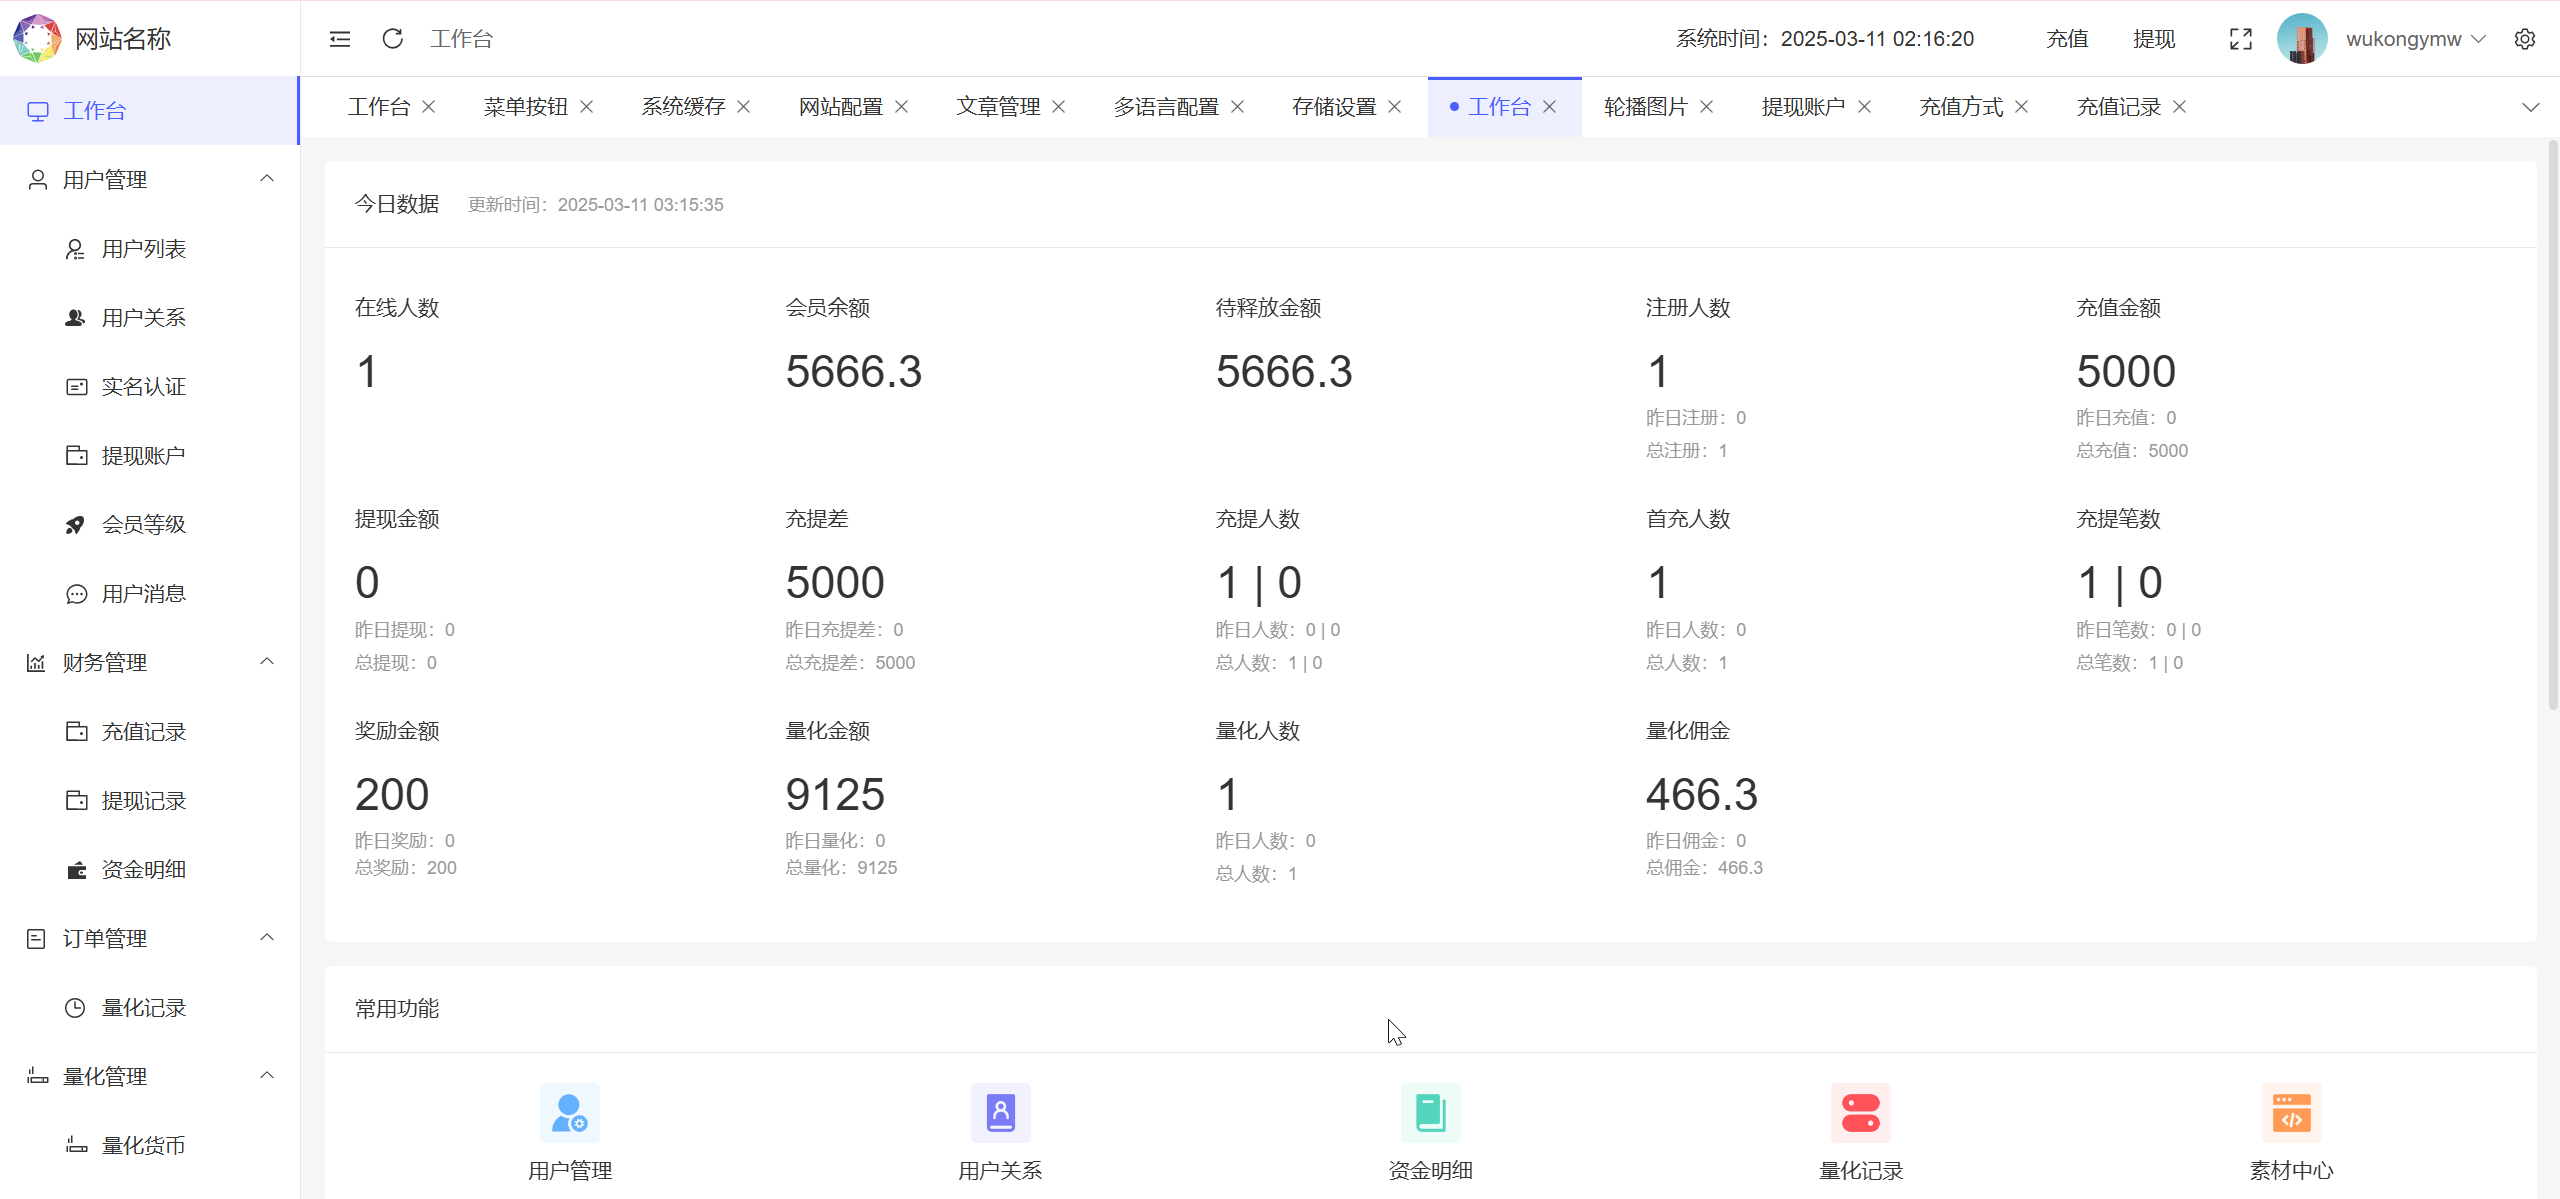Click the 会员等级 rocket icon in sidebar
This screenshot has width=2560, height=1199.
77,524
